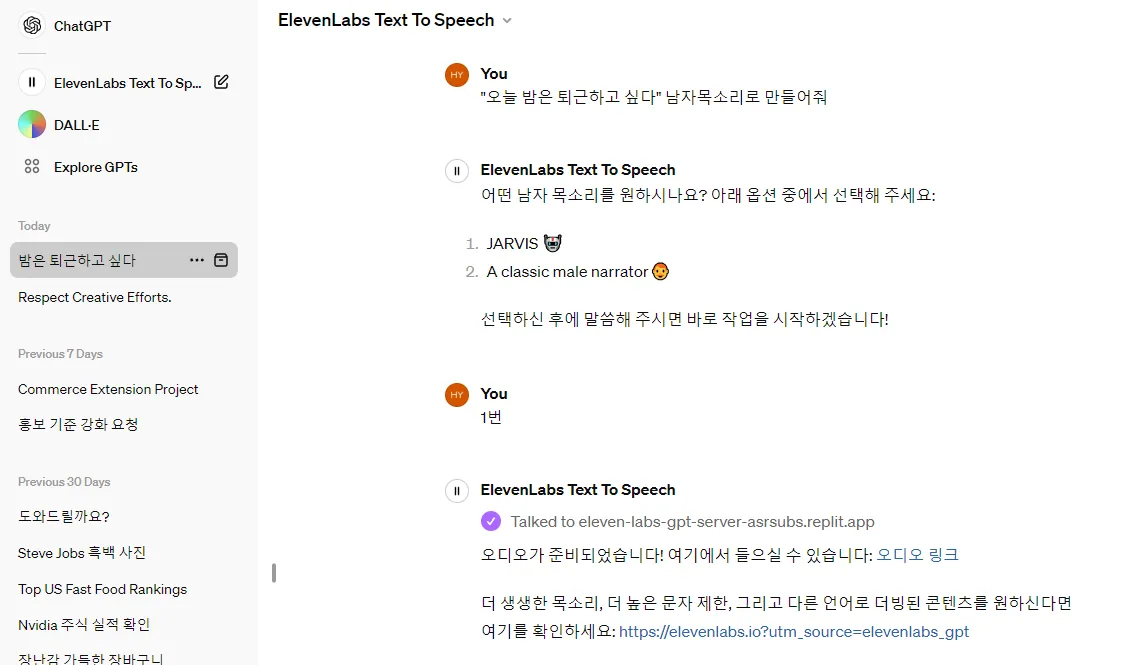
Task: Click the purple checkmark beside Talked to
Action: 491,521
